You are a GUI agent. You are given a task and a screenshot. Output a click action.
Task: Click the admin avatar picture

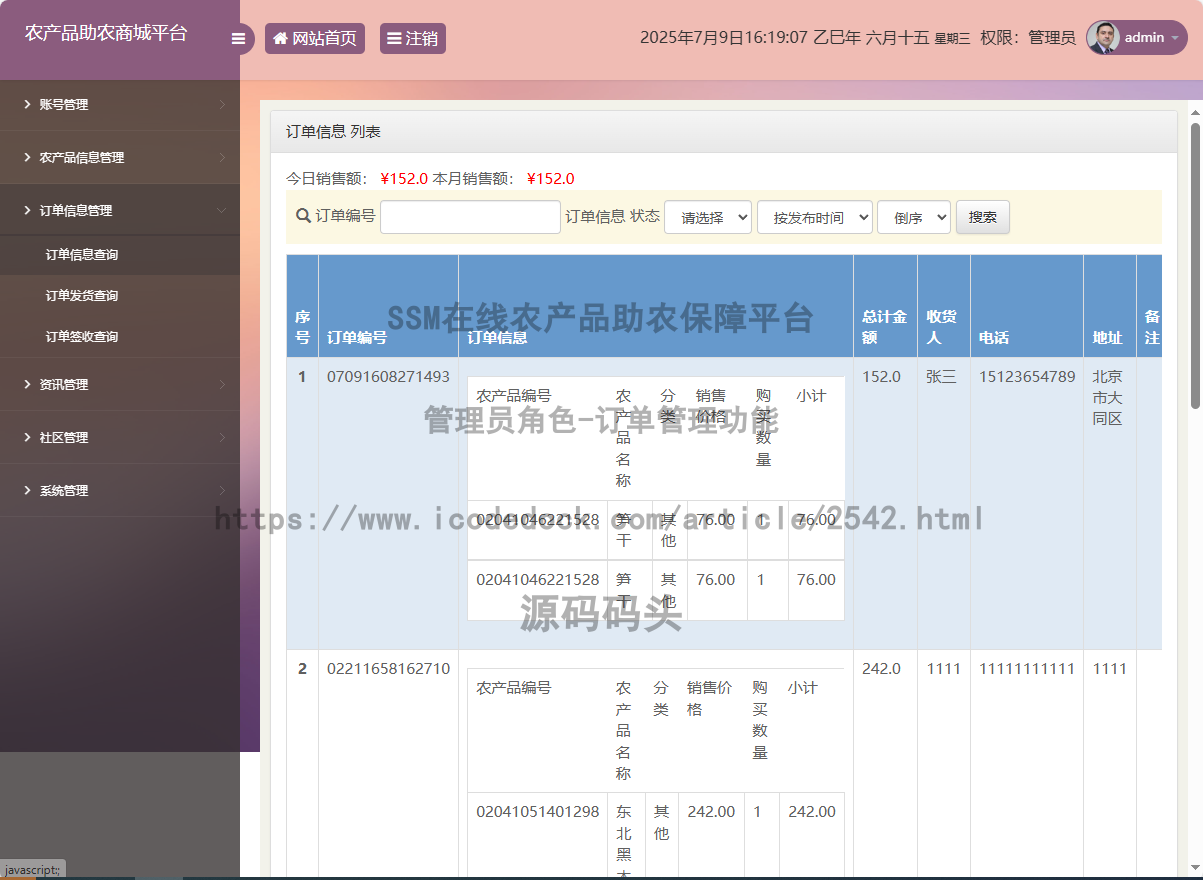(1103, 38)
